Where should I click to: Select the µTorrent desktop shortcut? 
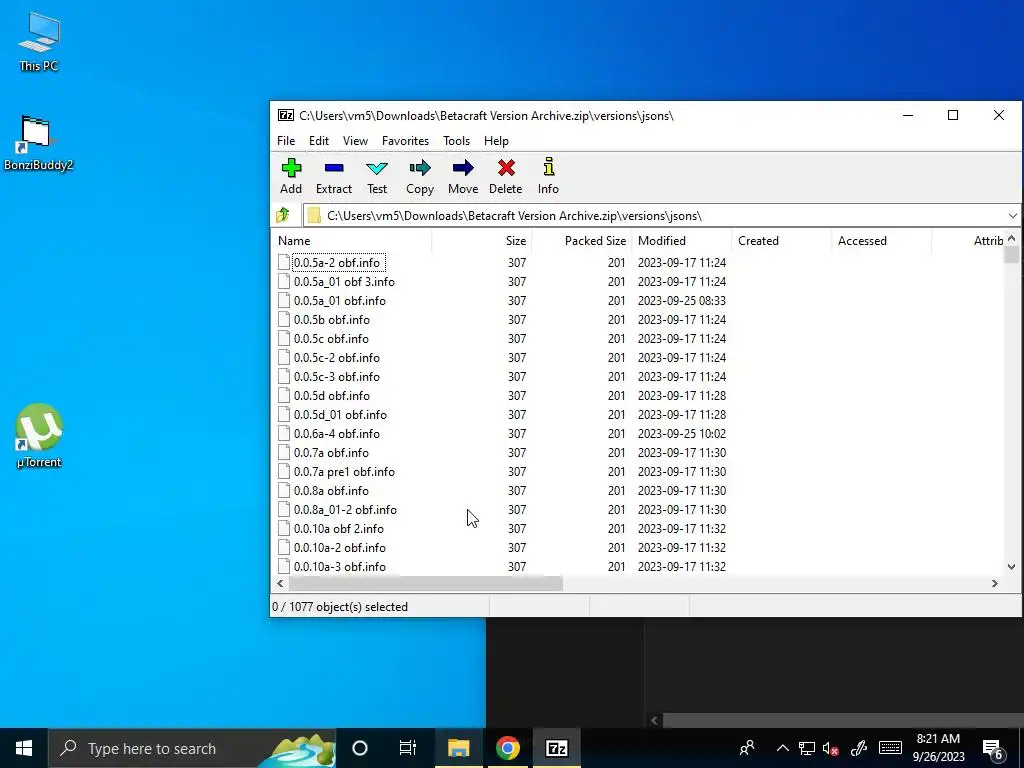coord(39,436)
